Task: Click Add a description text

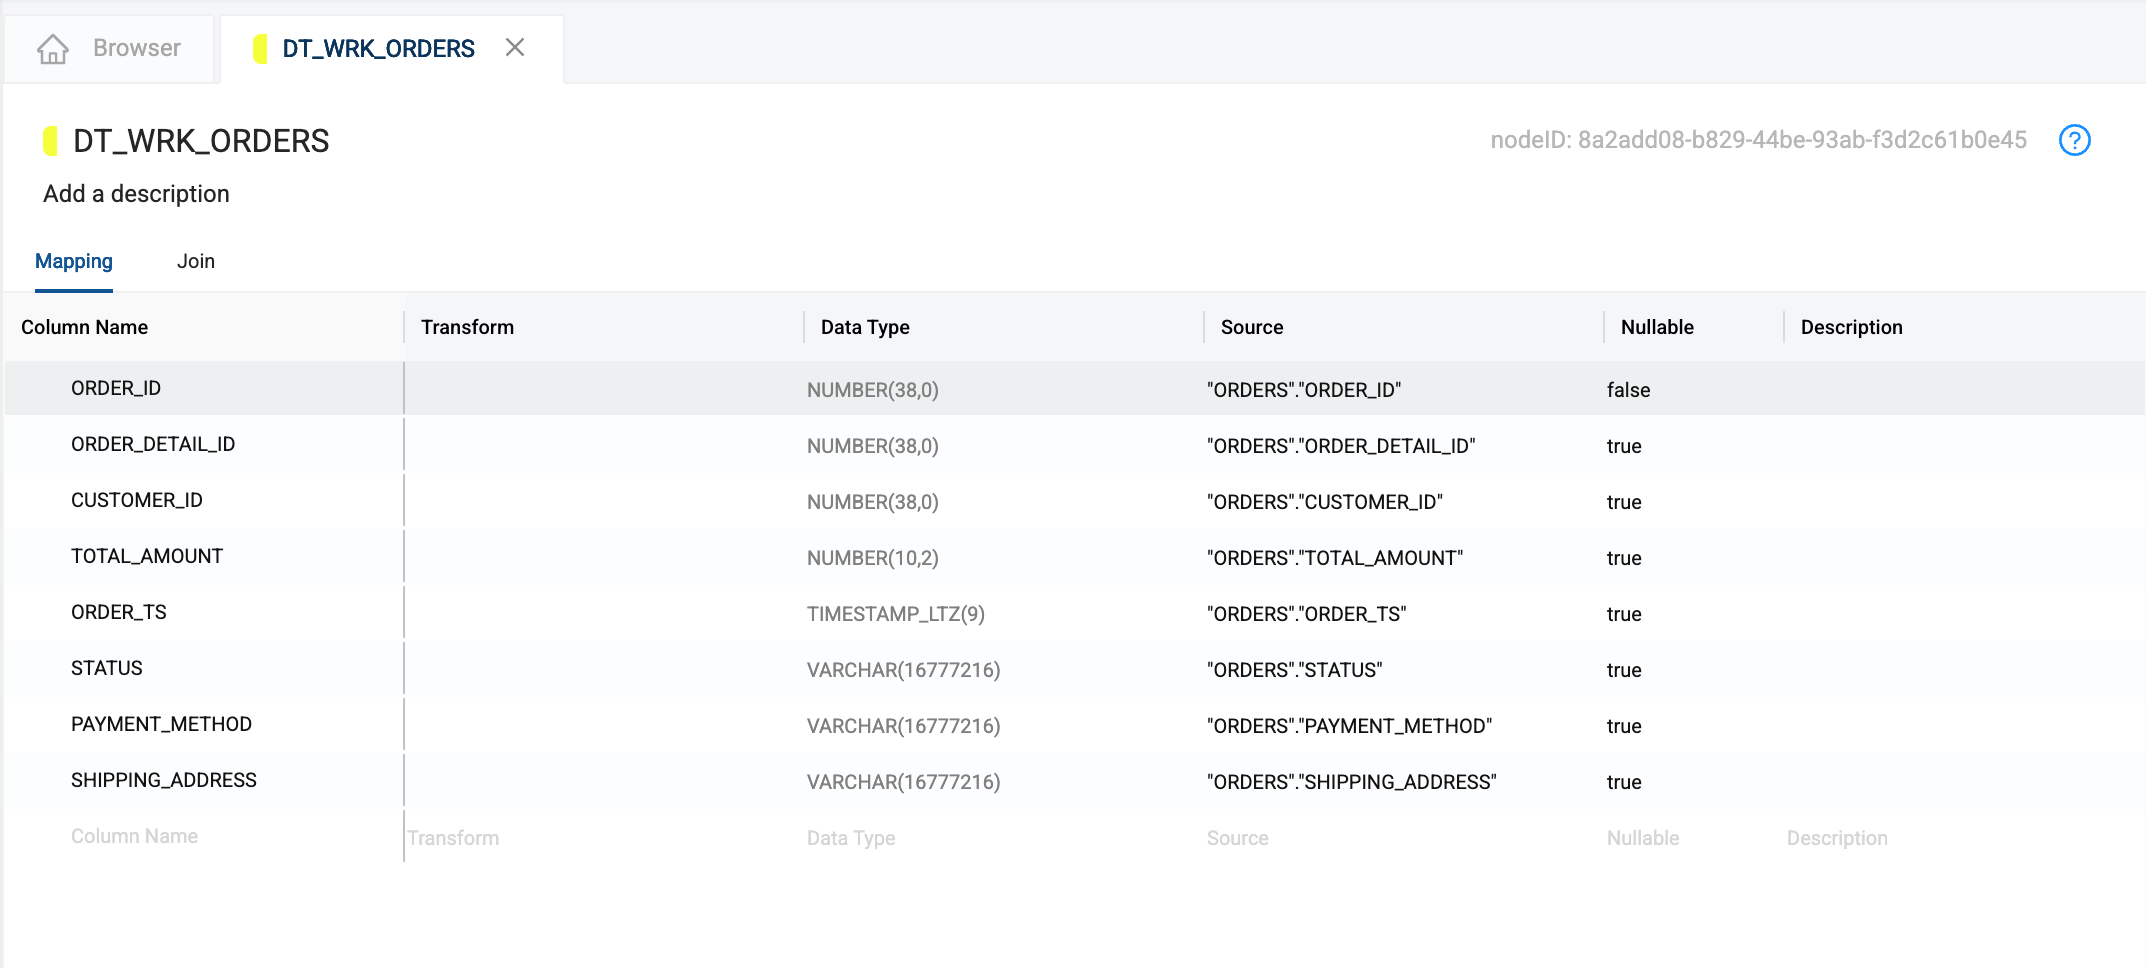Action: click(136, 194)
